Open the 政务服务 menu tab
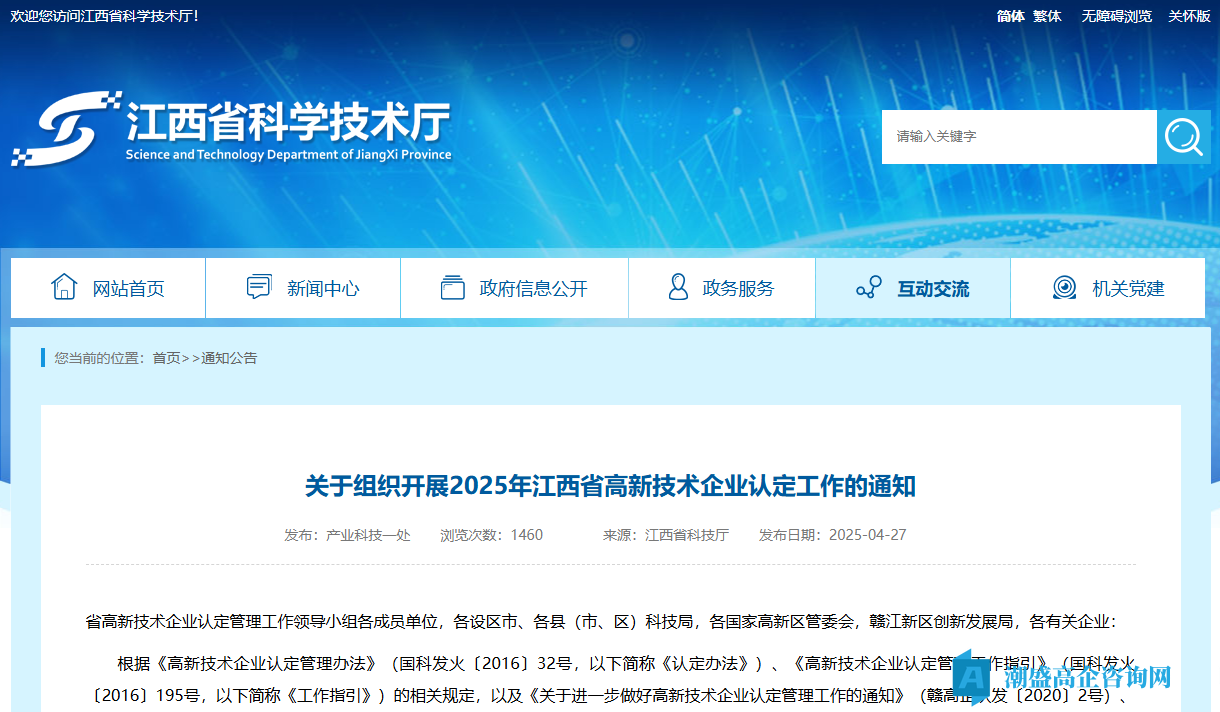 738,288
